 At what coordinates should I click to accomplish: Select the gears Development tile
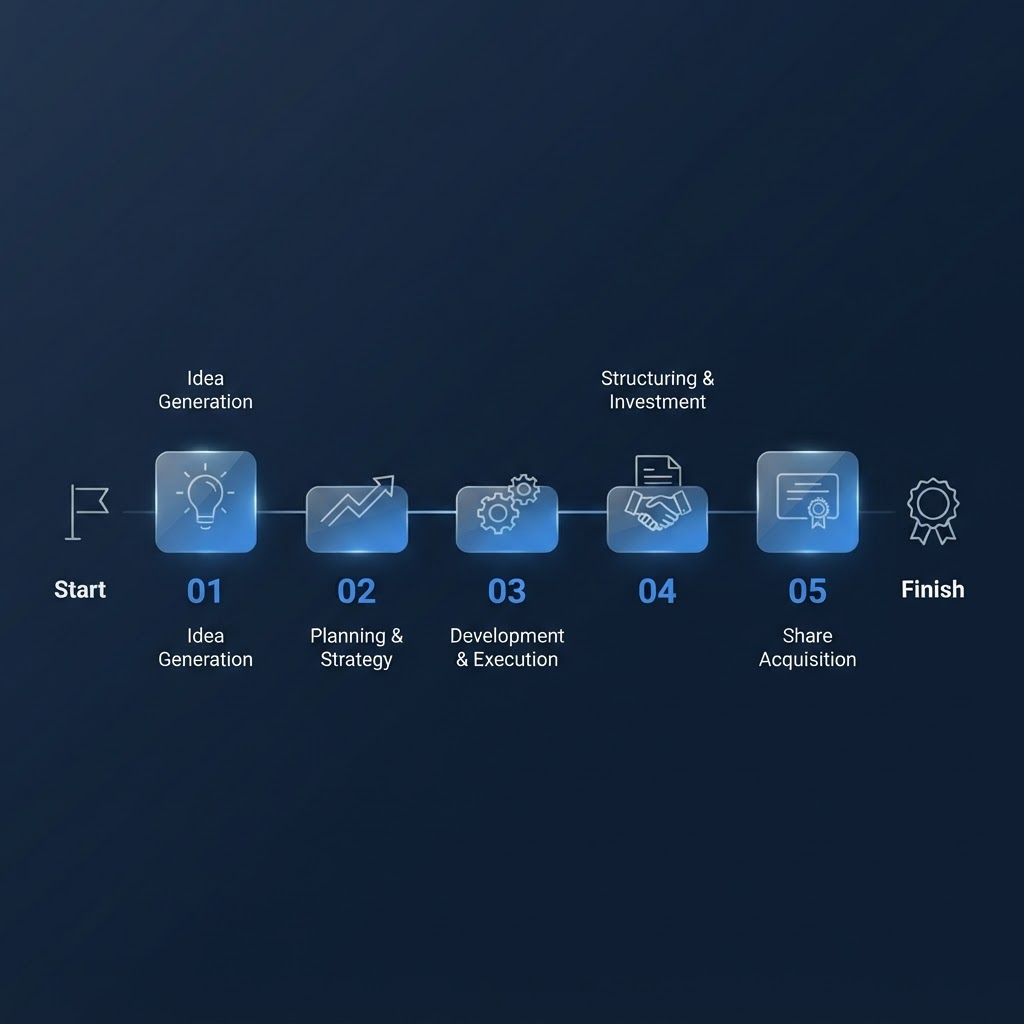click(507, 519)
